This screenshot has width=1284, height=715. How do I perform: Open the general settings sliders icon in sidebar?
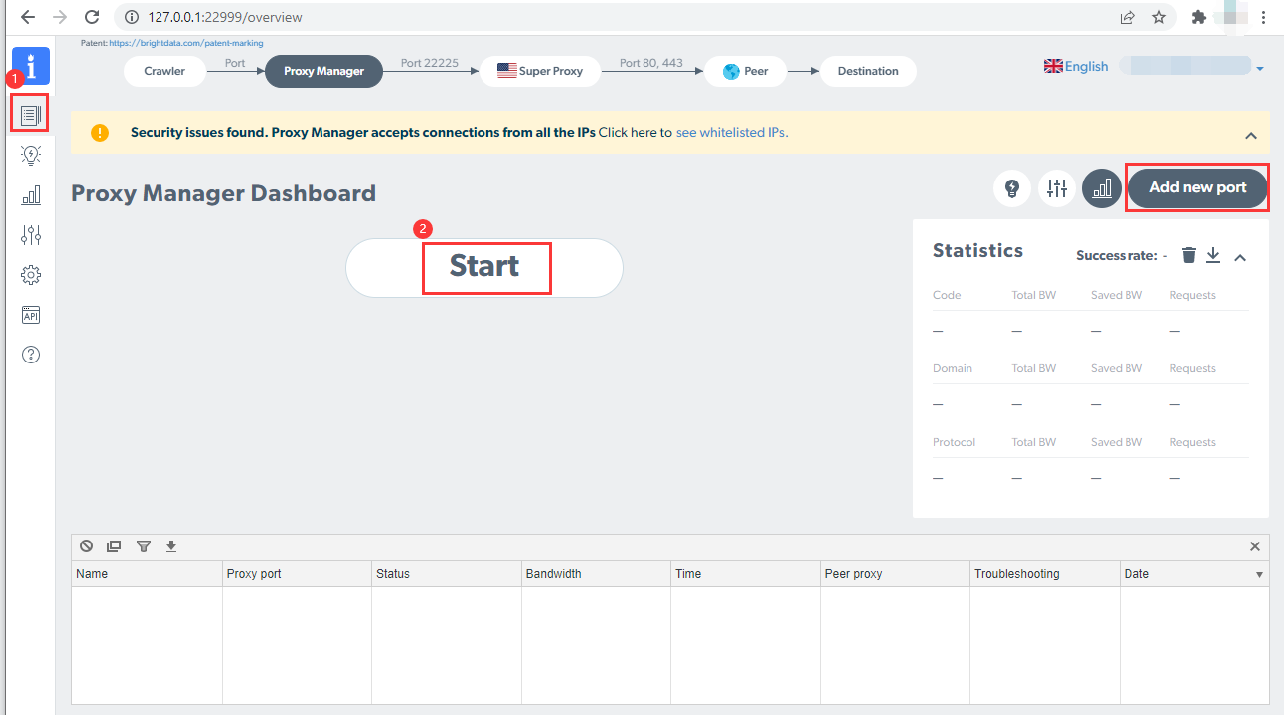[x=30, y=234]
